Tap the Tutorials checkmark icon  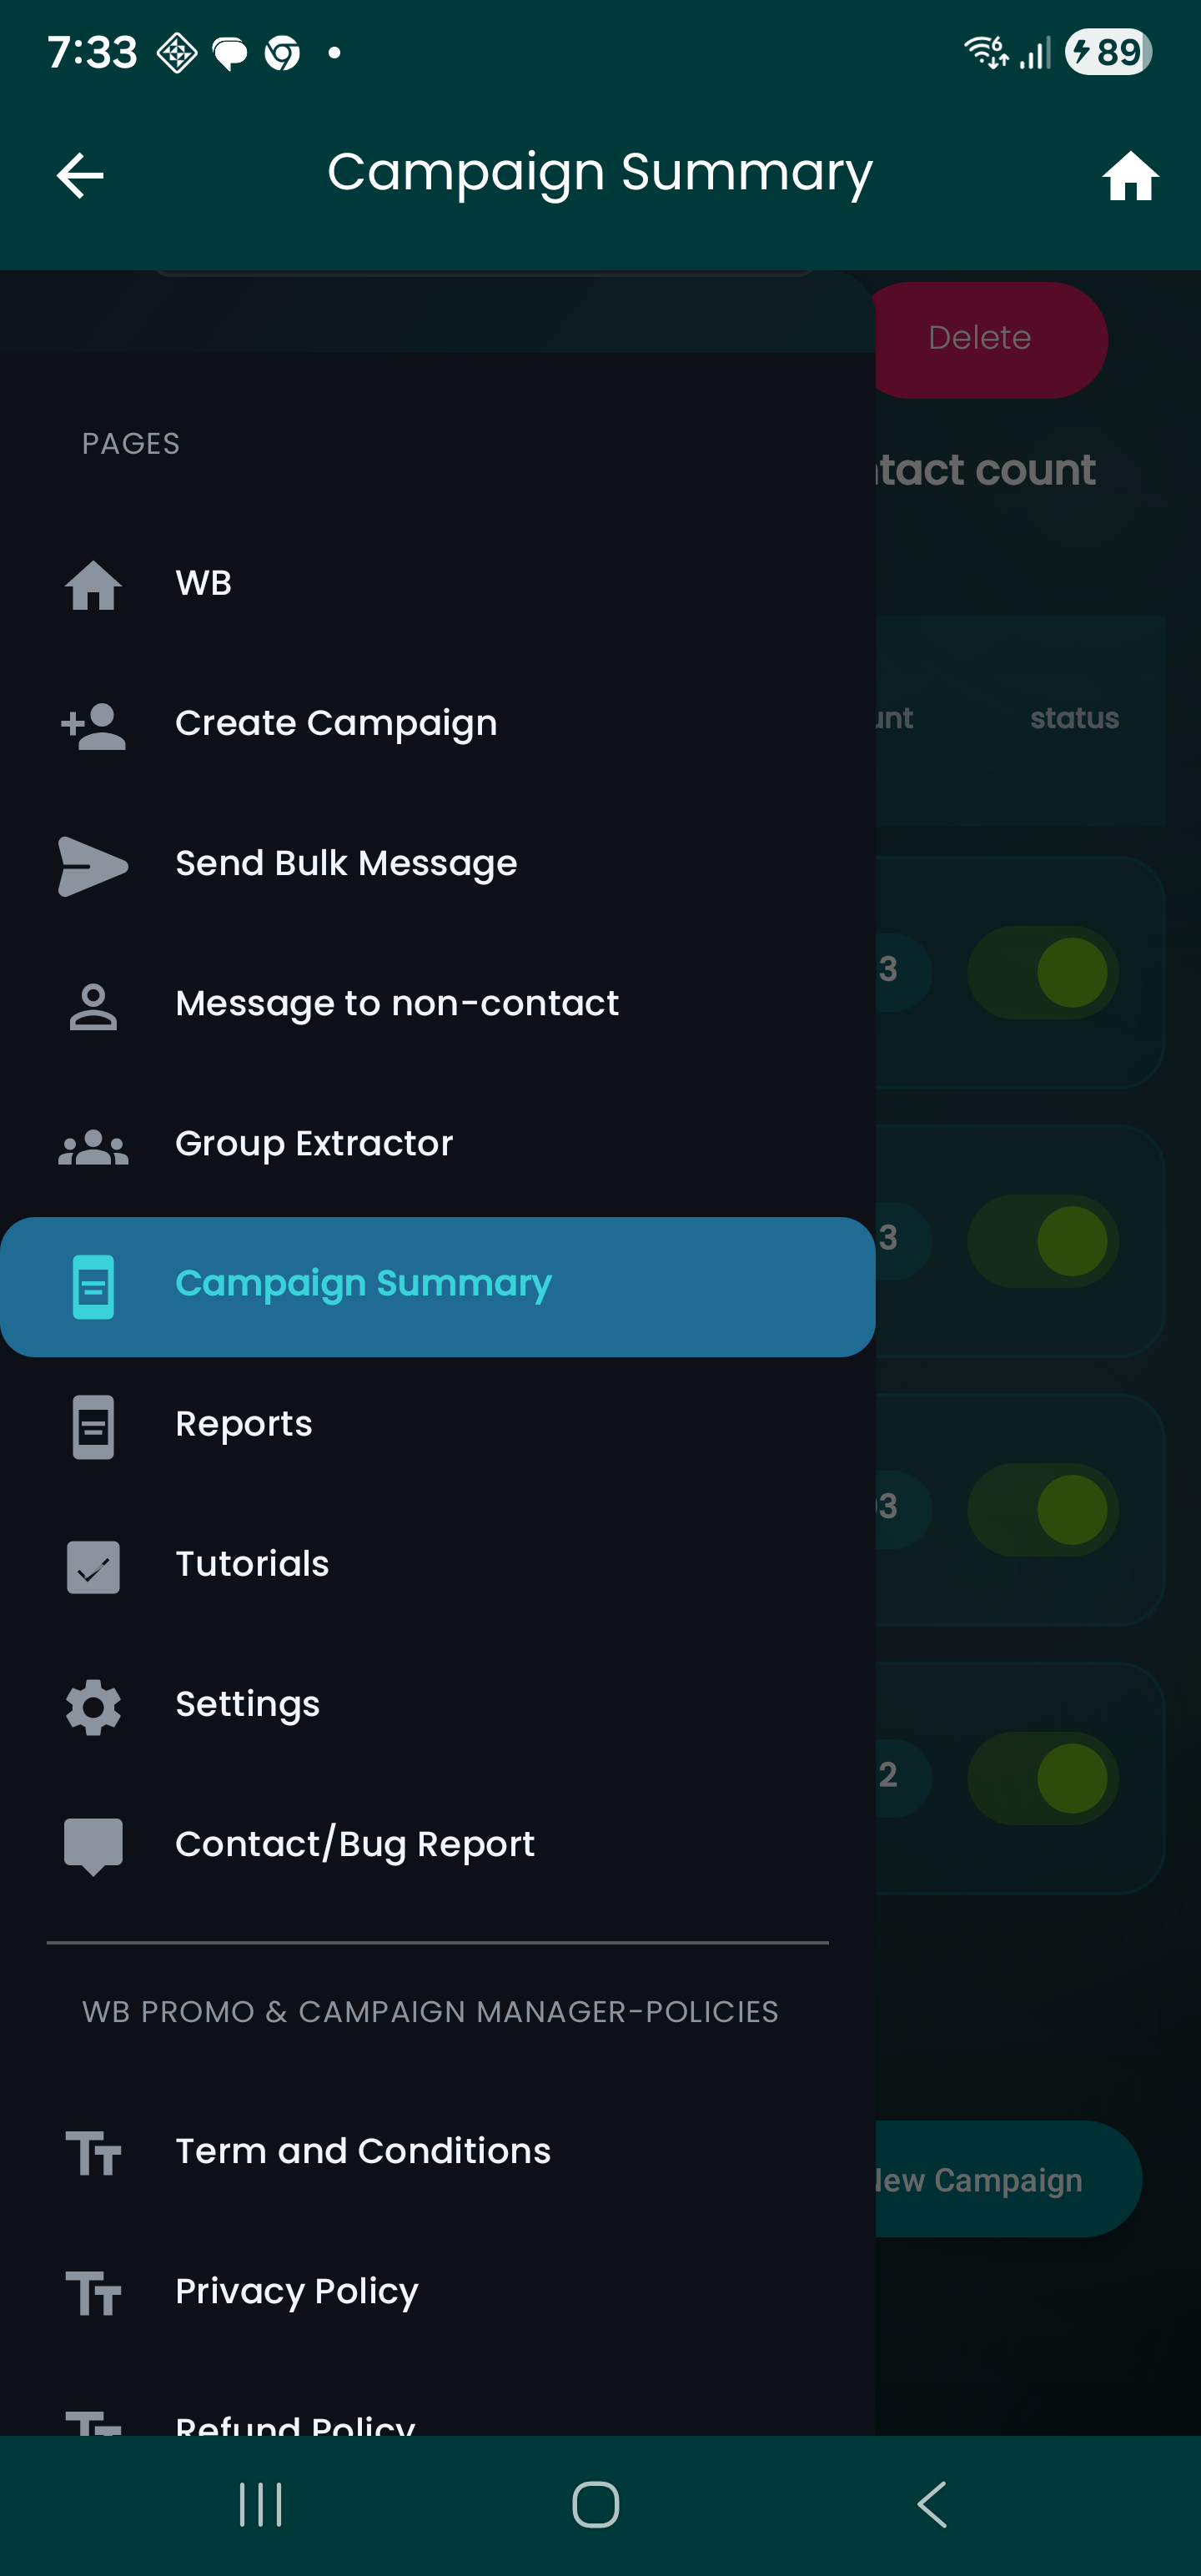click(93, 1566)
